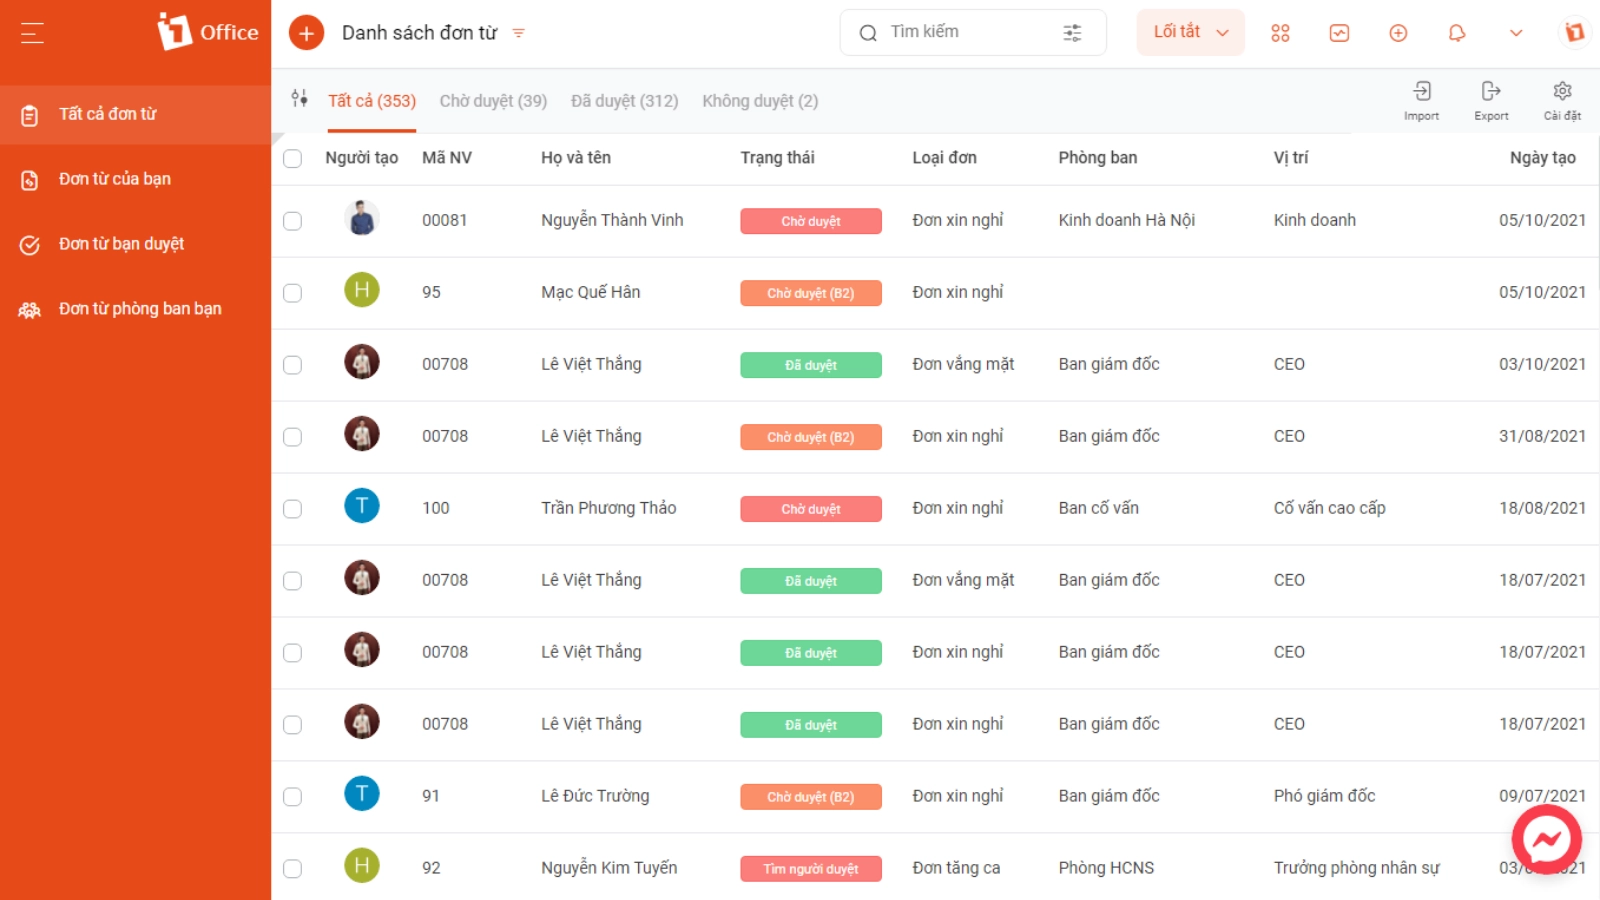
Task: Open the search filter sliders icon
Action: (1072, 33)
